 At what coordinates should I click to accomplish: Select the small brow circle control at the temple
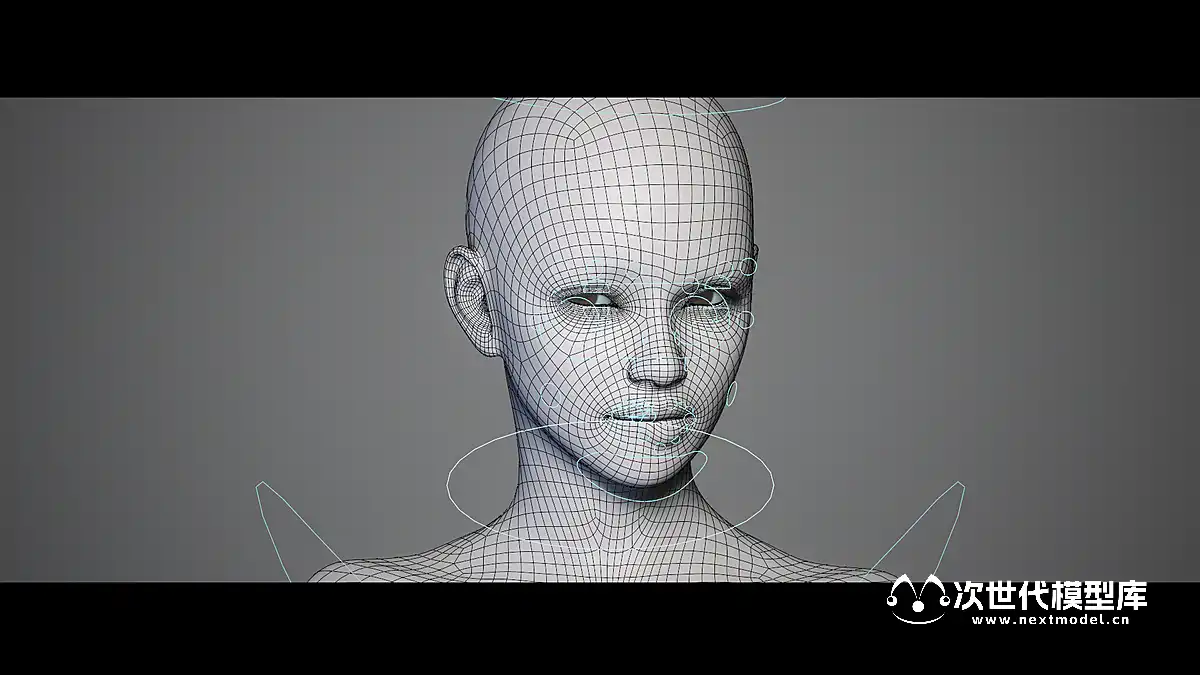point(750,268)
